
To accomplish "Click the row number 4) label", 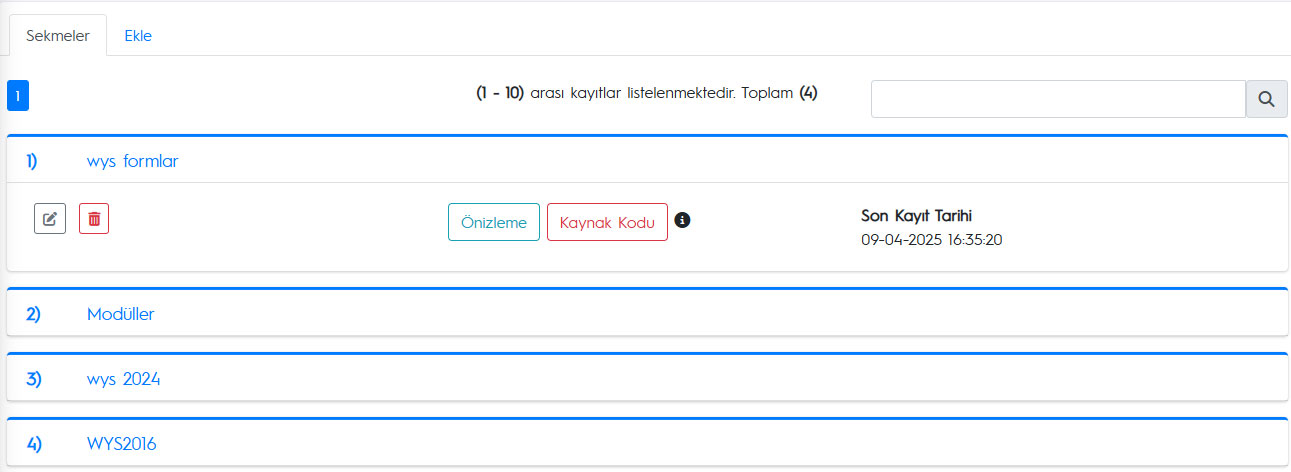I will (33, 443).
